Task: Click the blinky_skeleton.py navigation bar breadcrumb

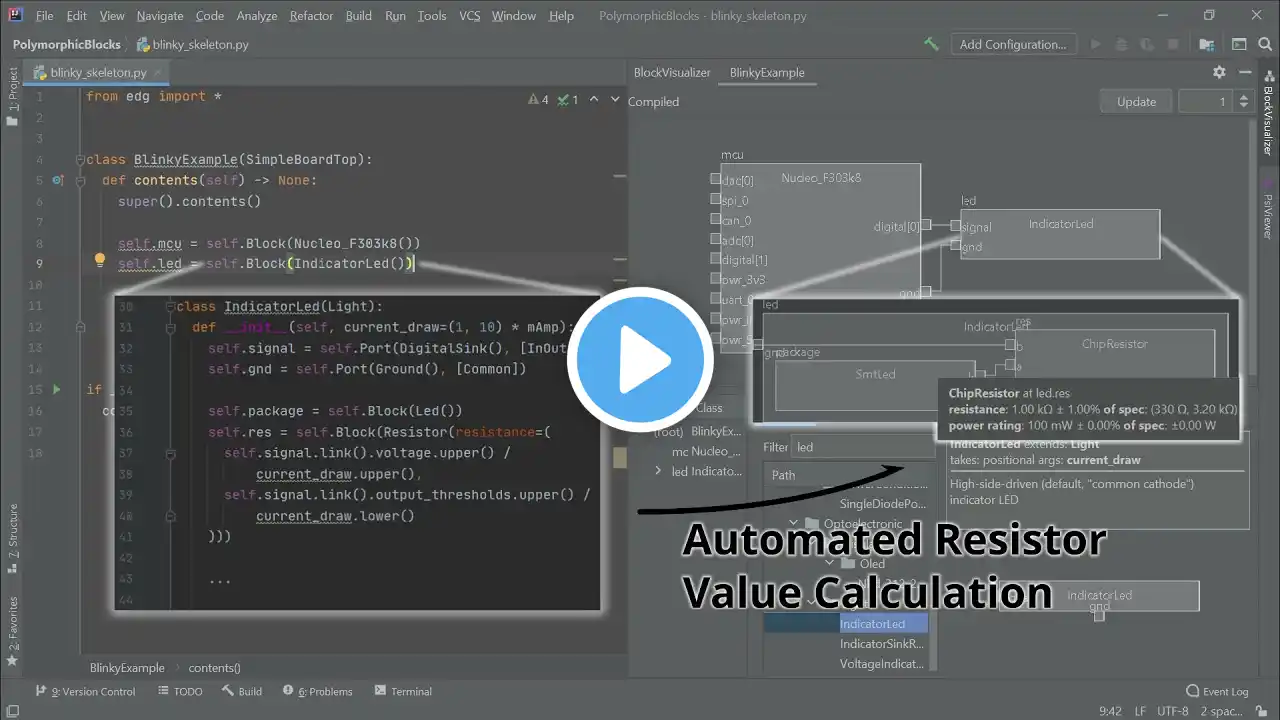Action: (193, 44)
